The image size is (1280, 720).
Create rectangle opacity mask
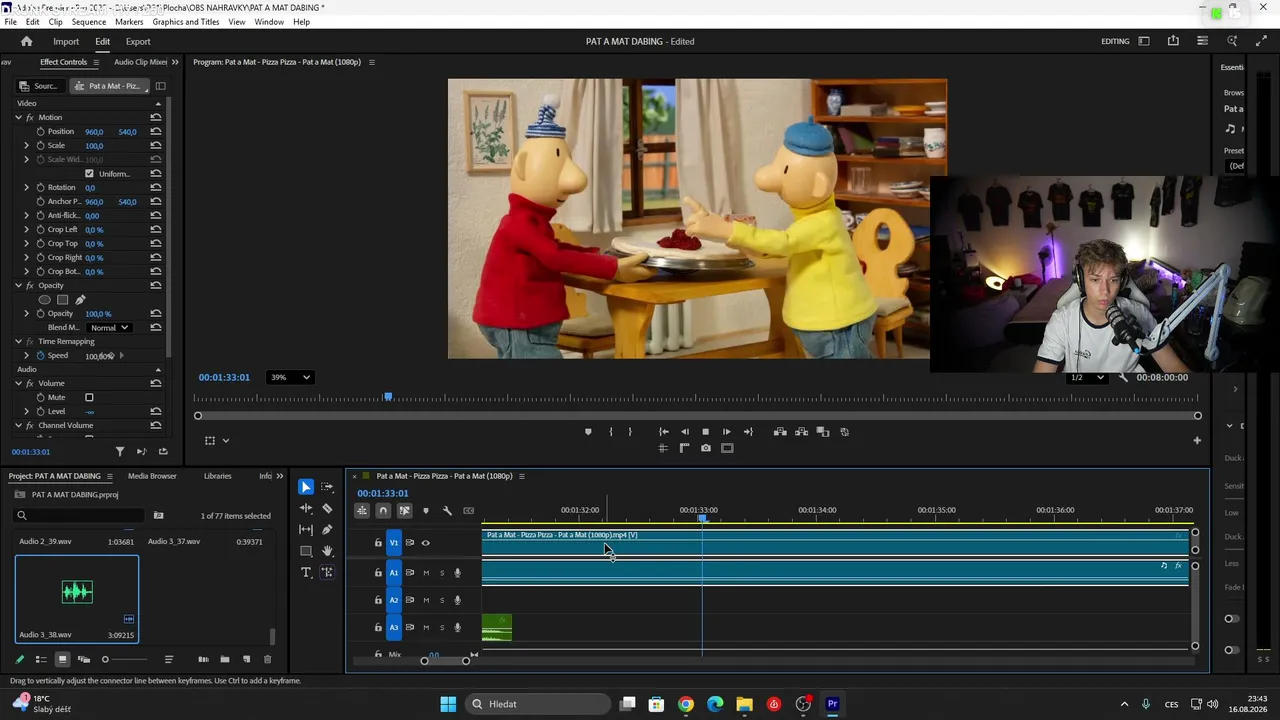62,300
